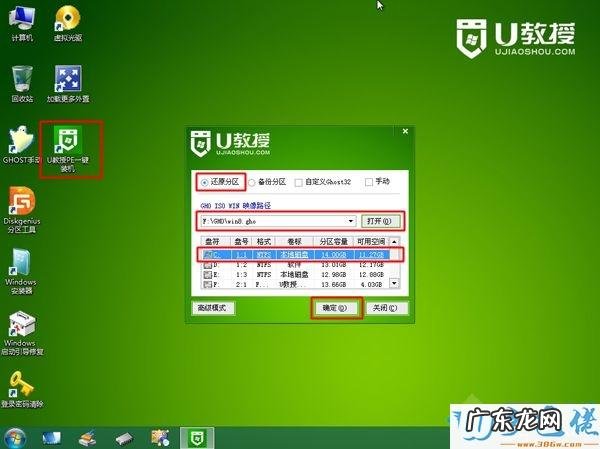600x449 pixels.
Task: Click the 分区容量 column header
Action: (333, 242)
